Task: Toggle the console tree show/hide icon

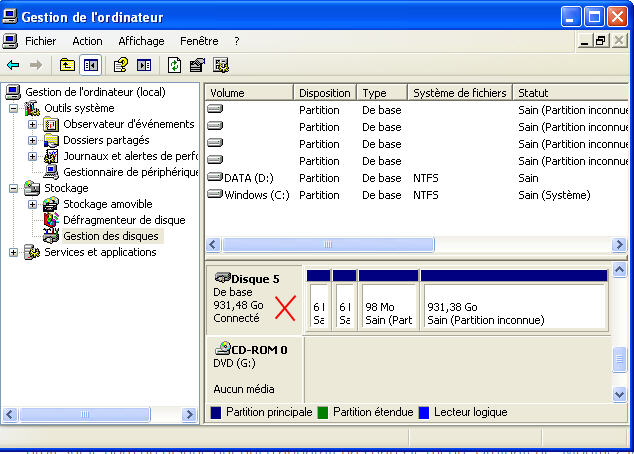Action: click(91, 65)
